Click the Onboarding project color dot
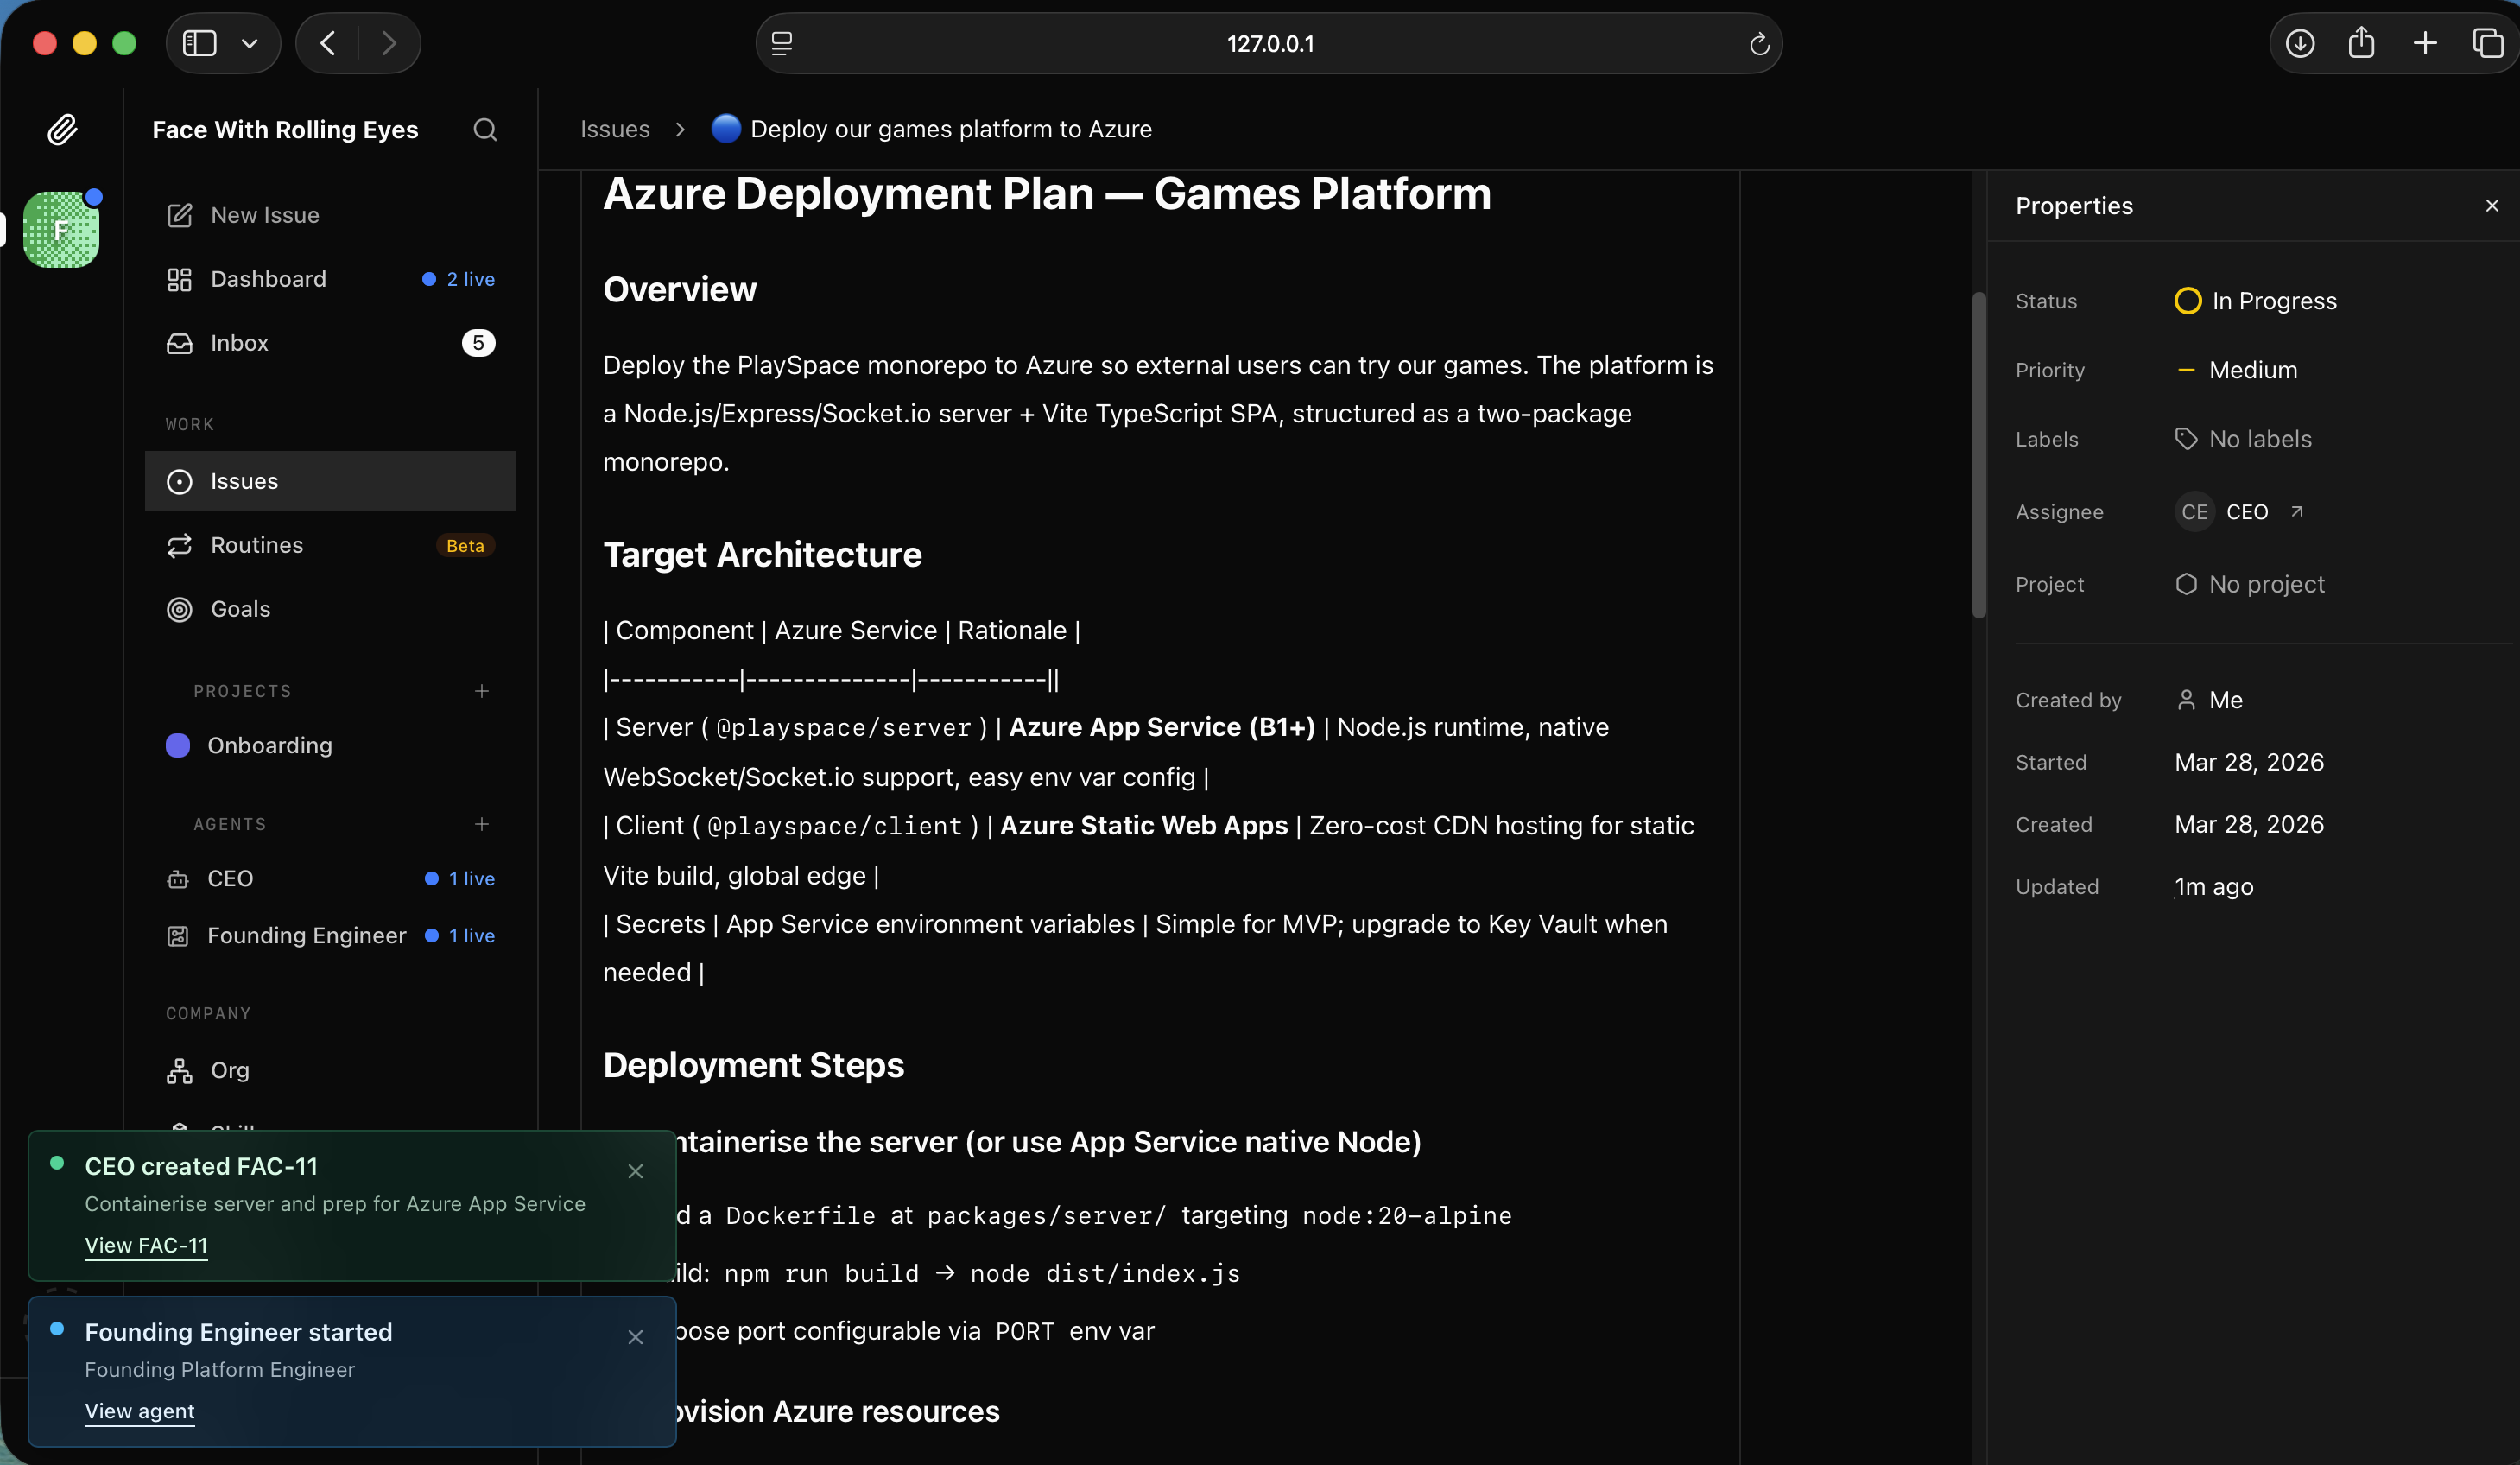The height and width of the screenshot is (1465, 2520). click(x=178, y=745)
